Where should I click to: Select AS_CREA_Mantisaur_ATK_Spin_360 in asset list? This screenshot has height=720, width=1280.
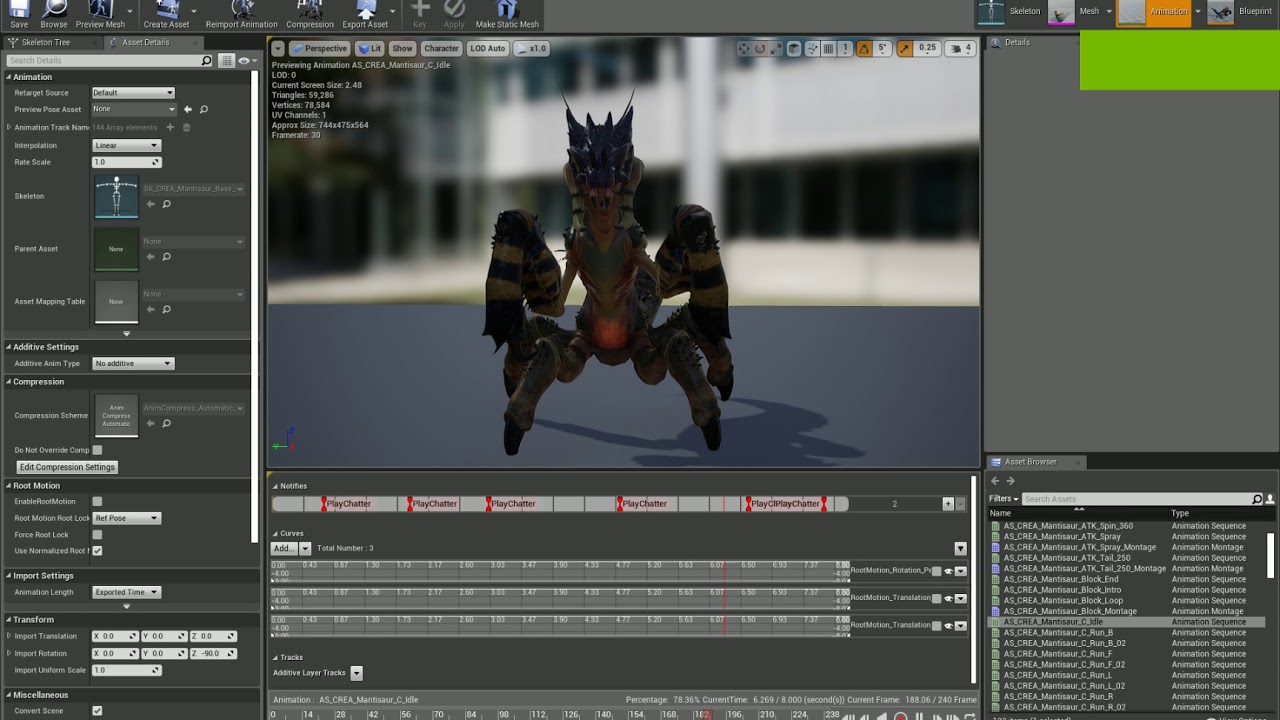[x=1068, y=526]
